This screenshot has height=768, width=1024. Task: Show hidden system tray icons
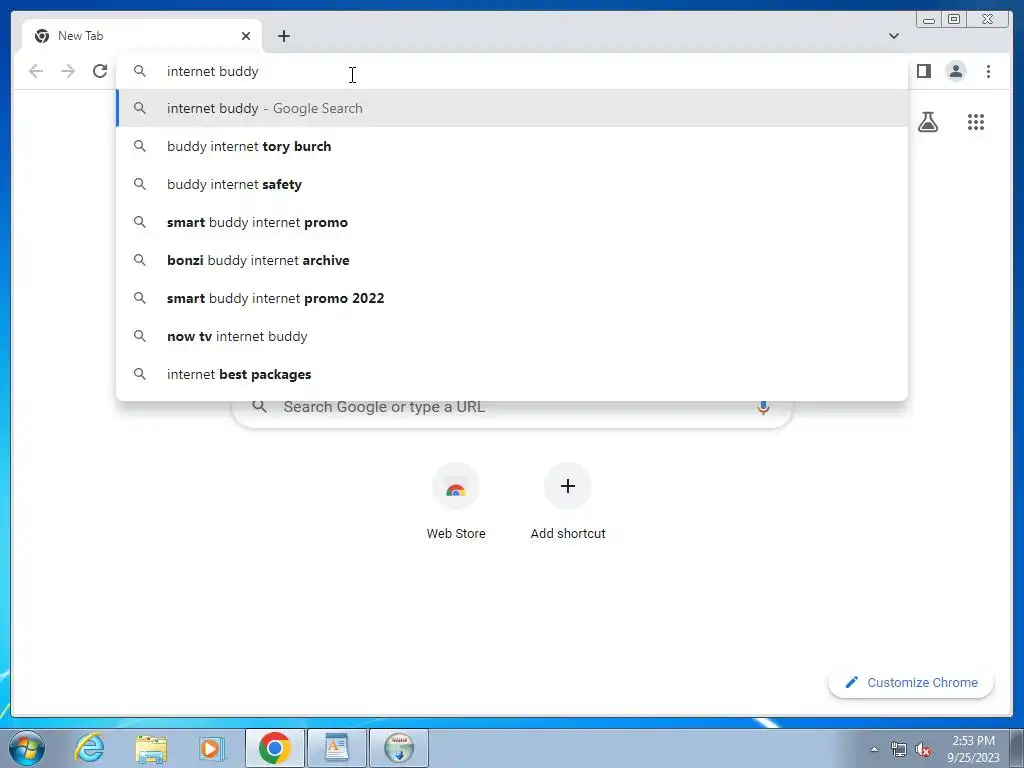(x=874, y=749)
